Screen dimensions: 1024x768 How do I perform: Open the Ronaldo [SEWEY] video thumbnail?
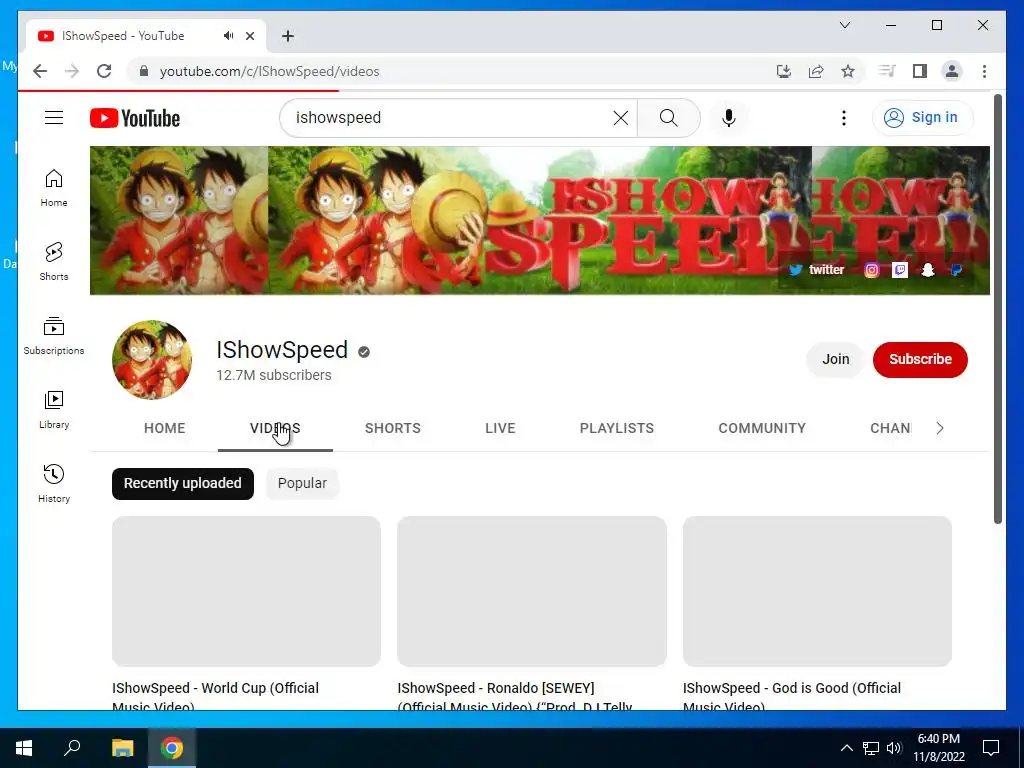coord(532,591)
